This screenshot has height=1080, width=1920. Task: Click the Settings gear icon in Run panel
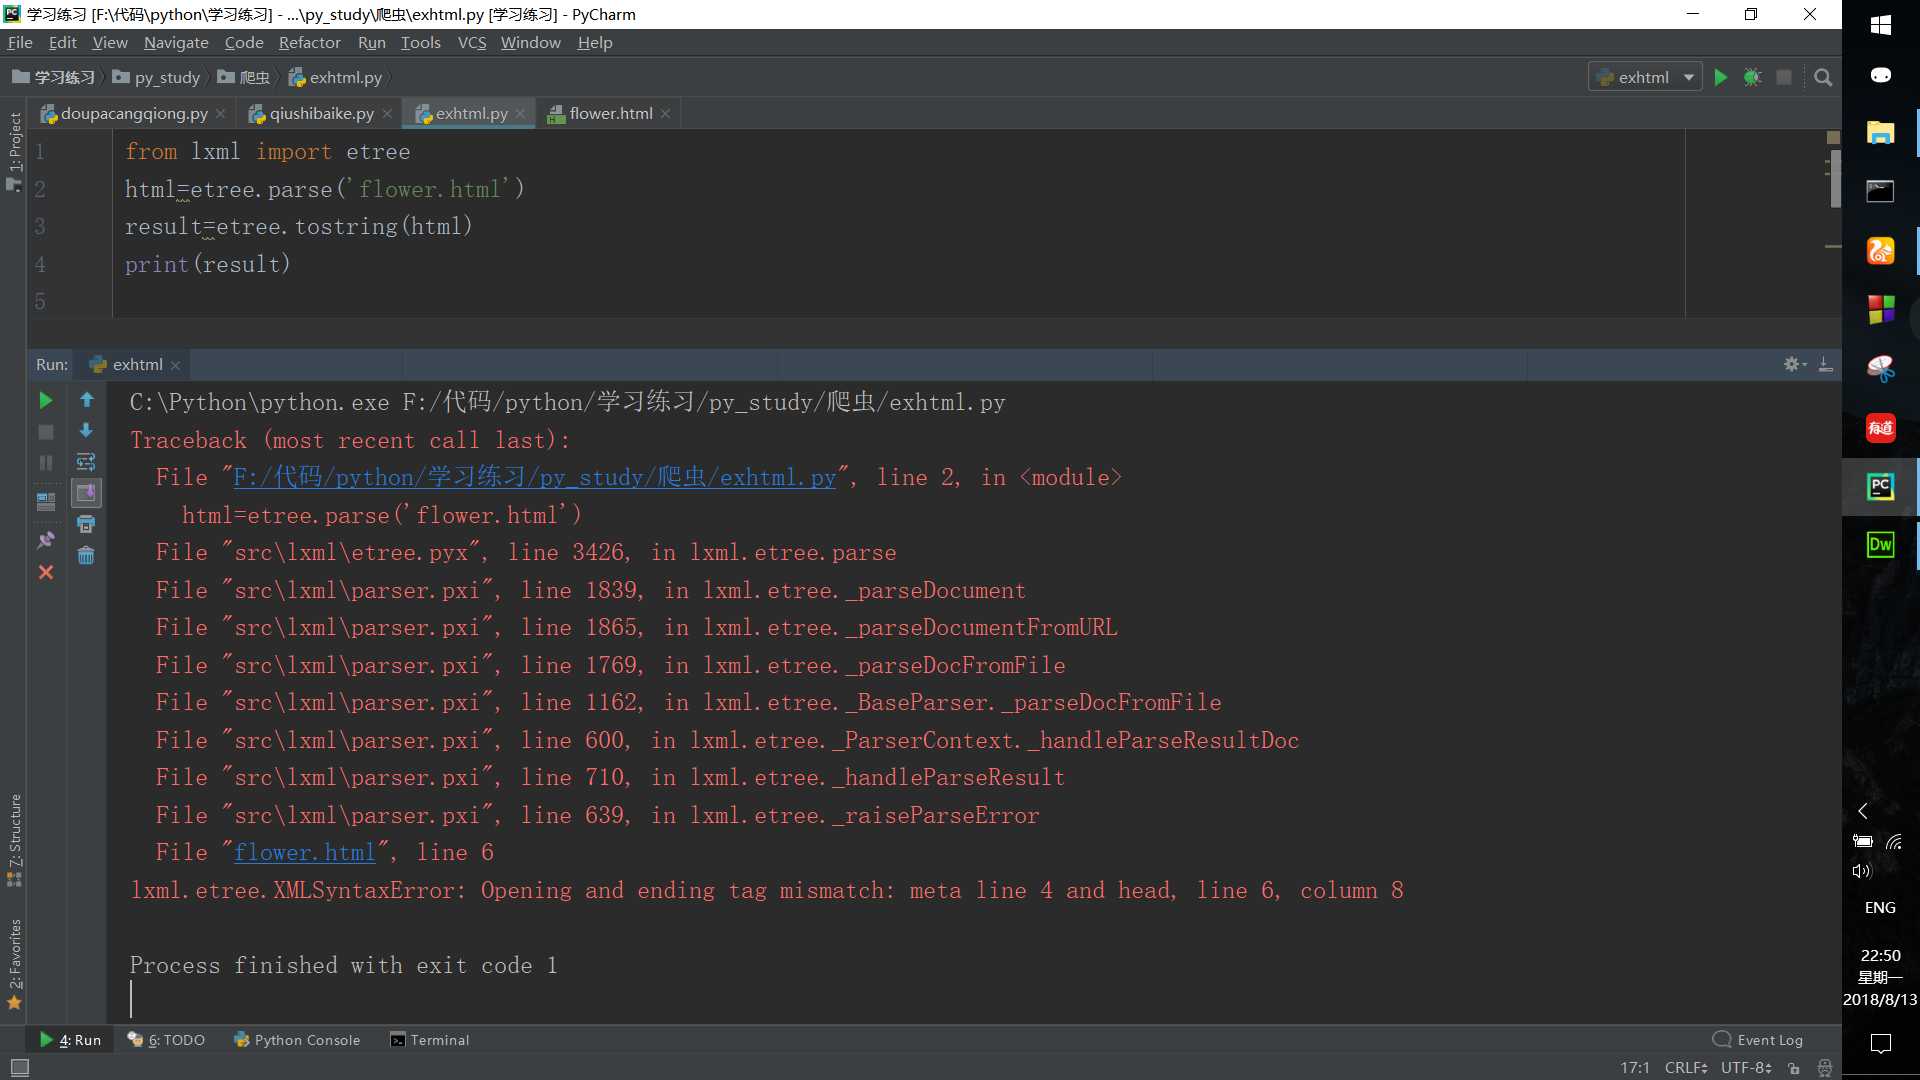[x=1791, y=364]
